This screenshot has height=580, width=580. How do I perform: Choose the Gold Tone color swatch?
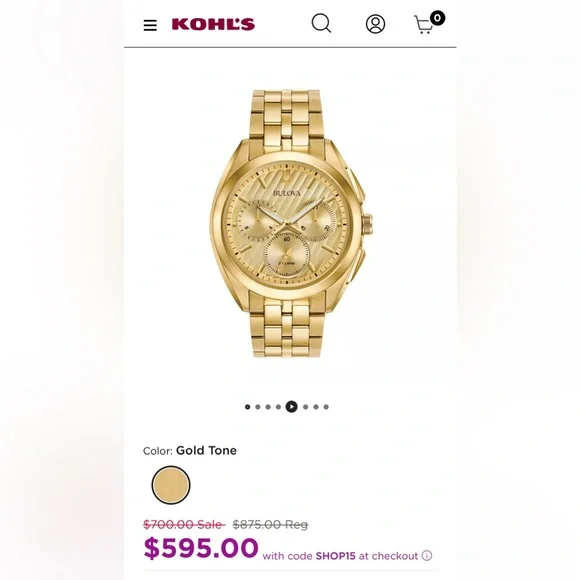pos(171,485)
